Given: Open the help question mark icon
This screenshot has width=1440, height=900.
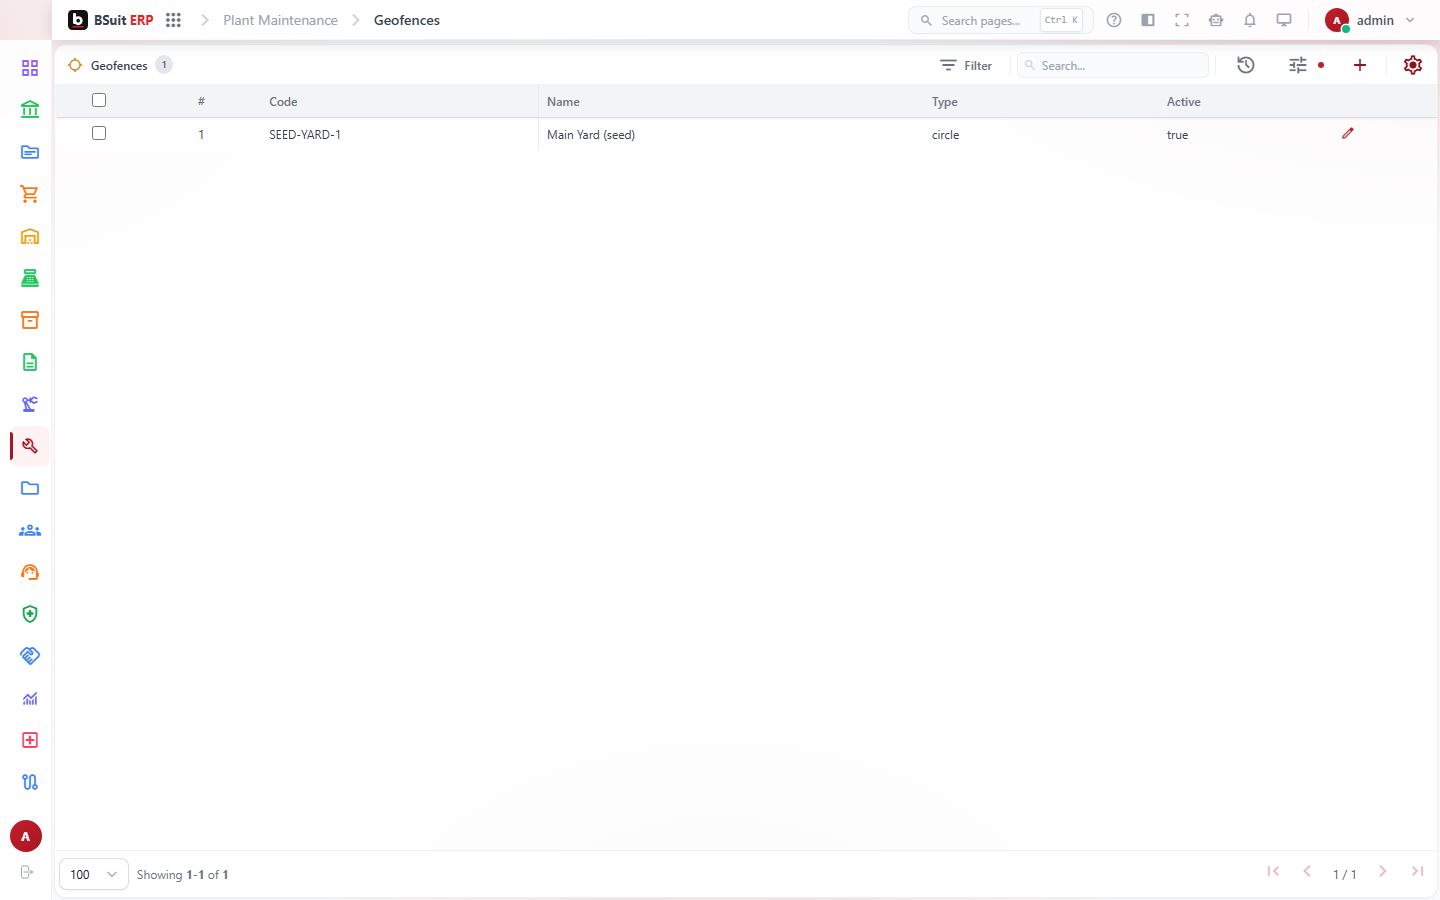Looking at the screenshot, I should 1114,20.
